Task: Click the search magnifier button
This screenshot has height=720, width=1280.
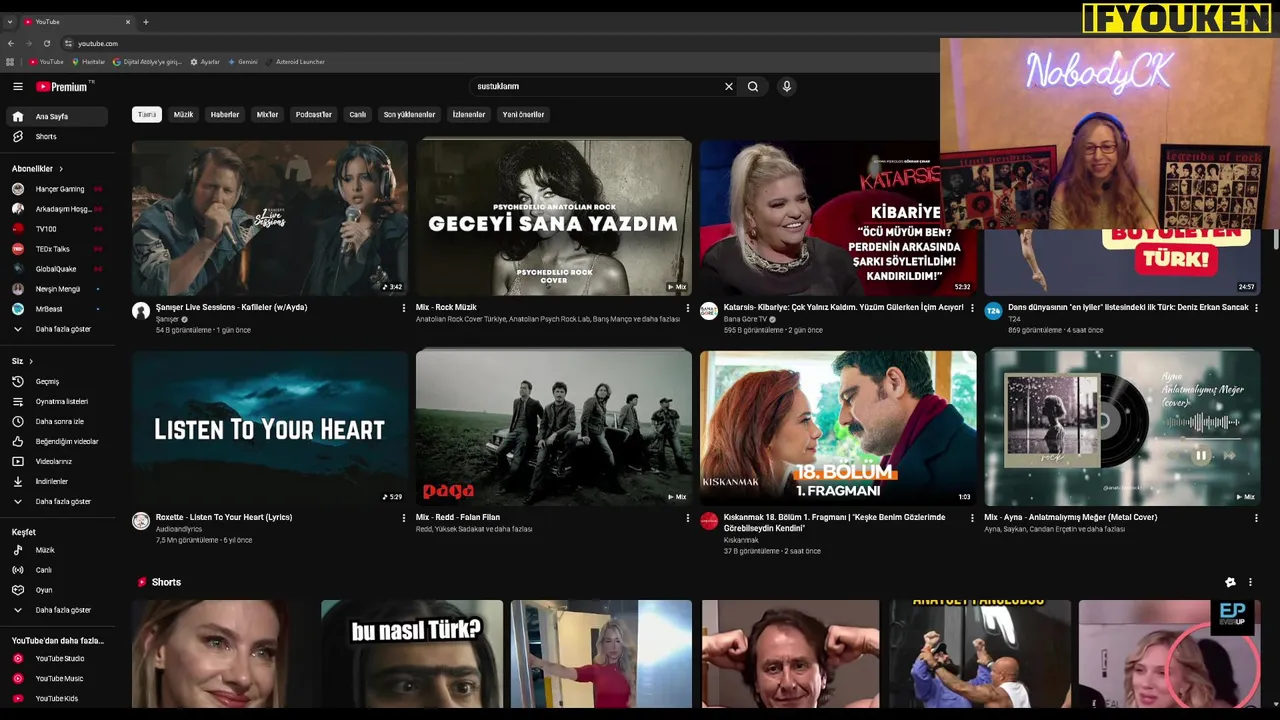Action: 753,87
